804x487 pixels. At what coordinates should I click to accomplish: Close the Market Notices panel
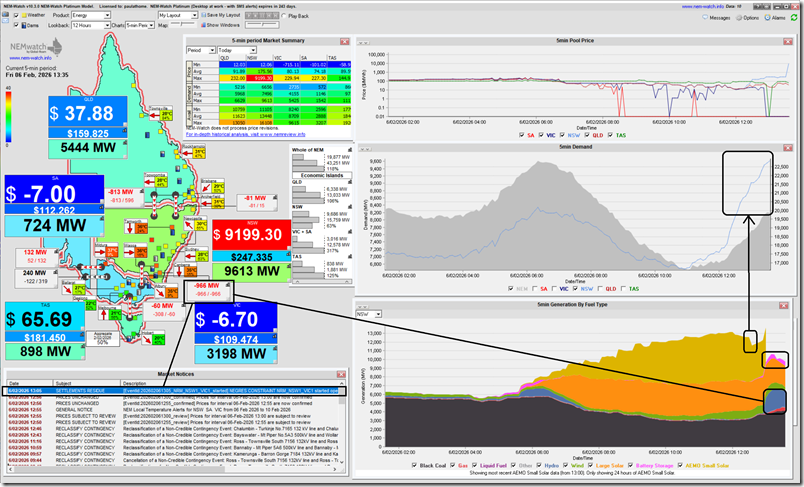click(340, 374)
